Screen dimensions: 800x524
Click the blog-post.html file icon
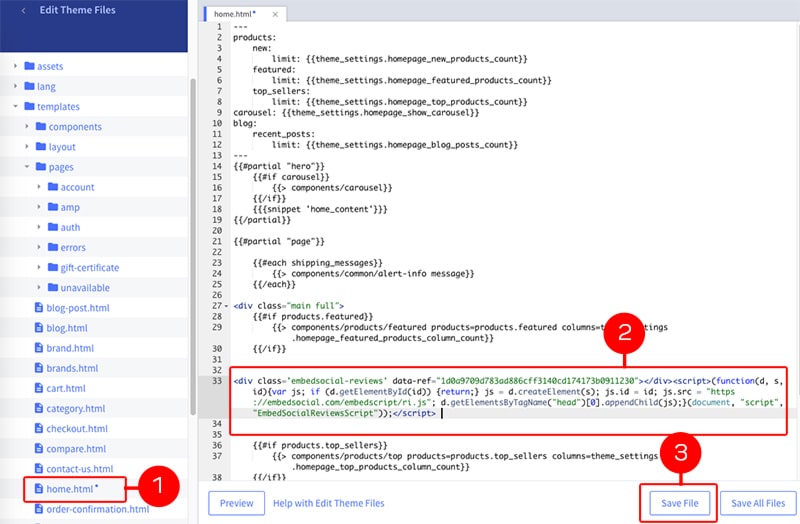pos(39,308)
